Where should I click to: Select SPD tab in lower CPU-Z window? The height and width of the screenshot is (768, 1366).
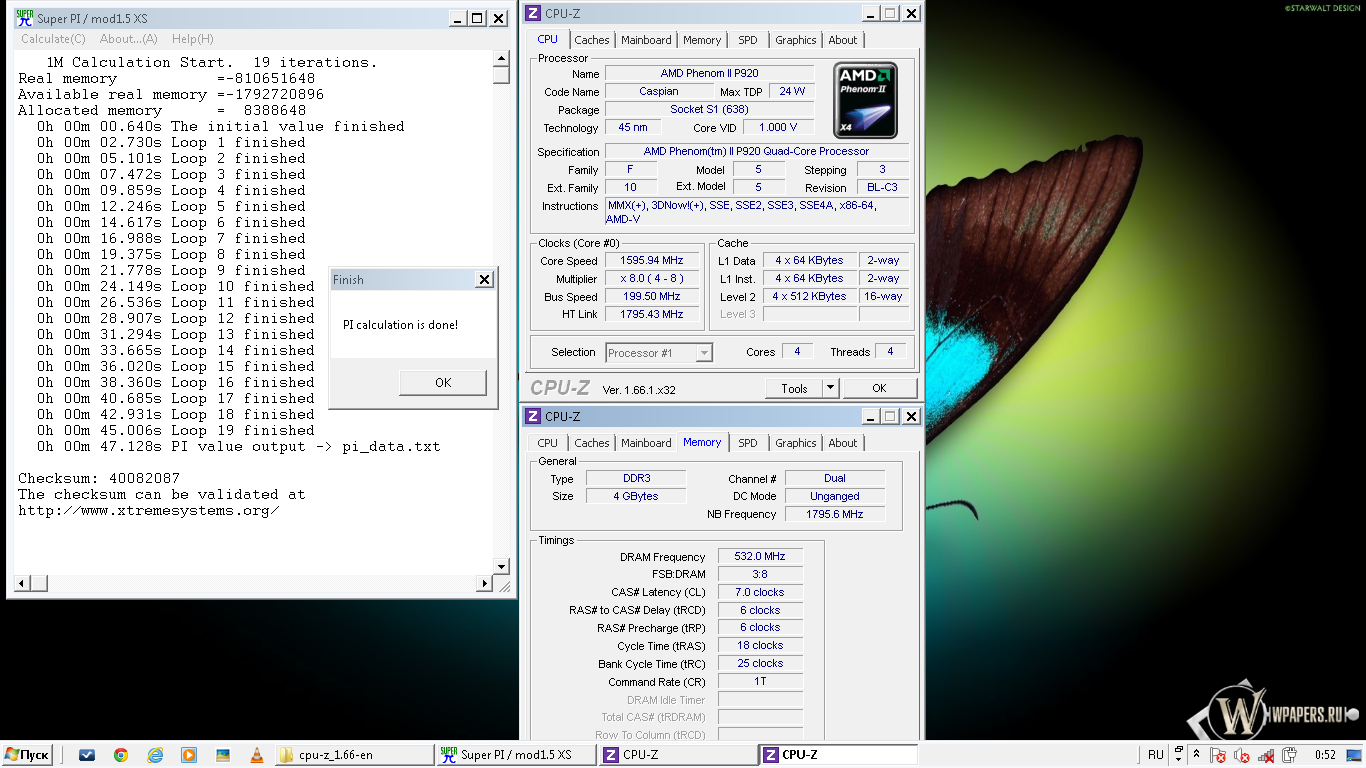(x=748, y=443)
